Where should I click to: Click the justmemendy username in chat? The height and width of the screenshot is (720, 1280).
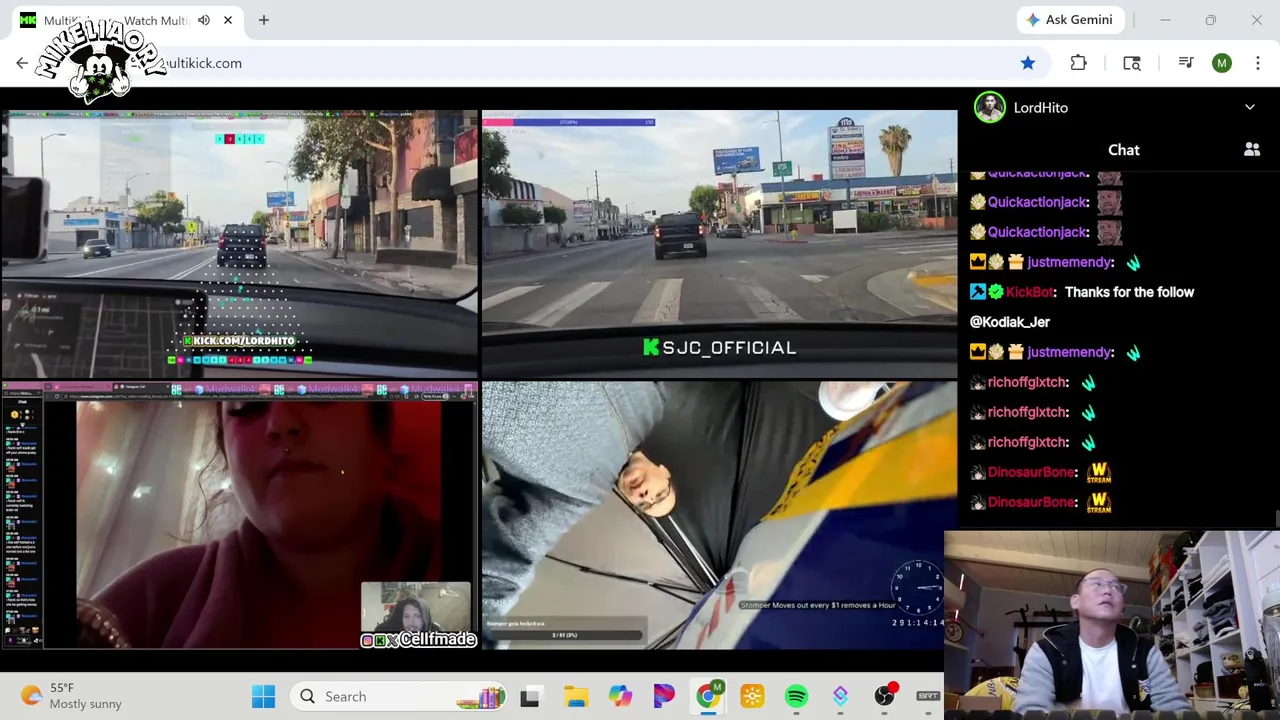pyautogui.click(x=1070, y=262)
